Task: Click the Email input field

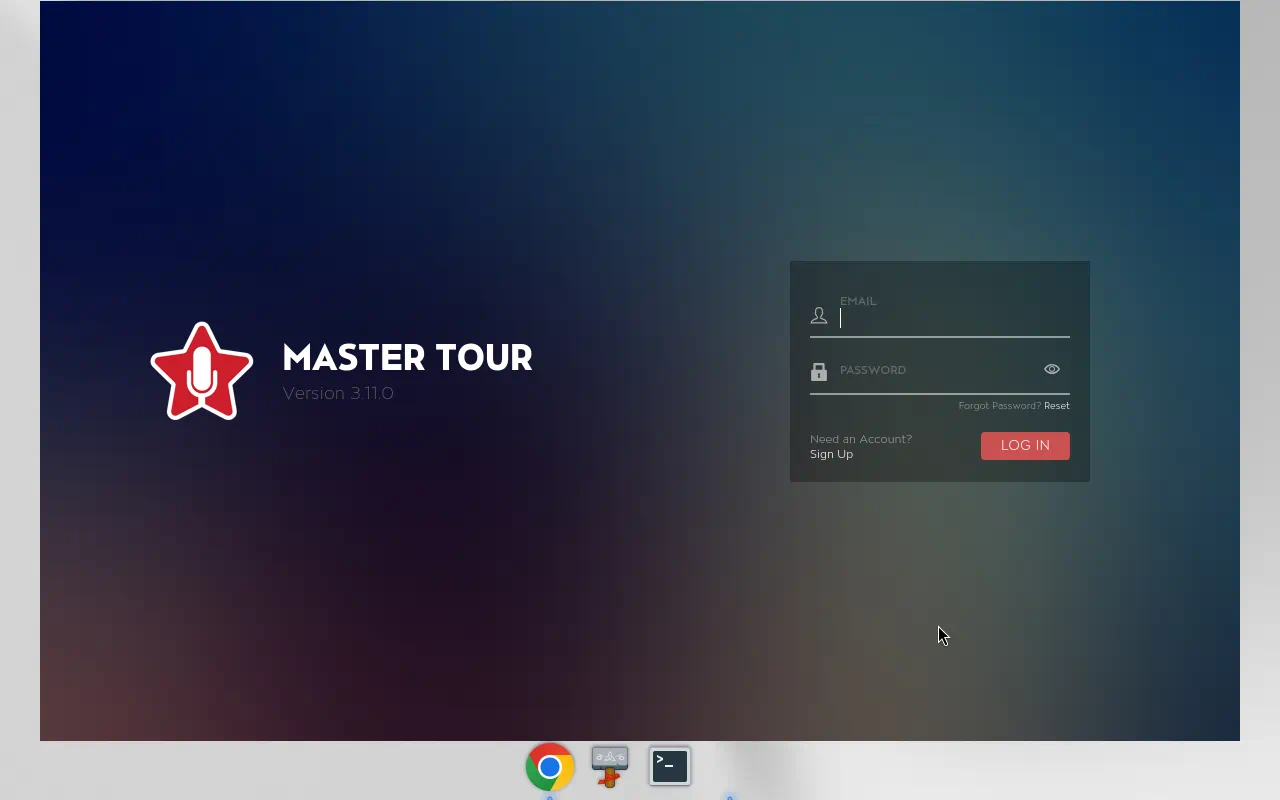Action: [954, 318]
